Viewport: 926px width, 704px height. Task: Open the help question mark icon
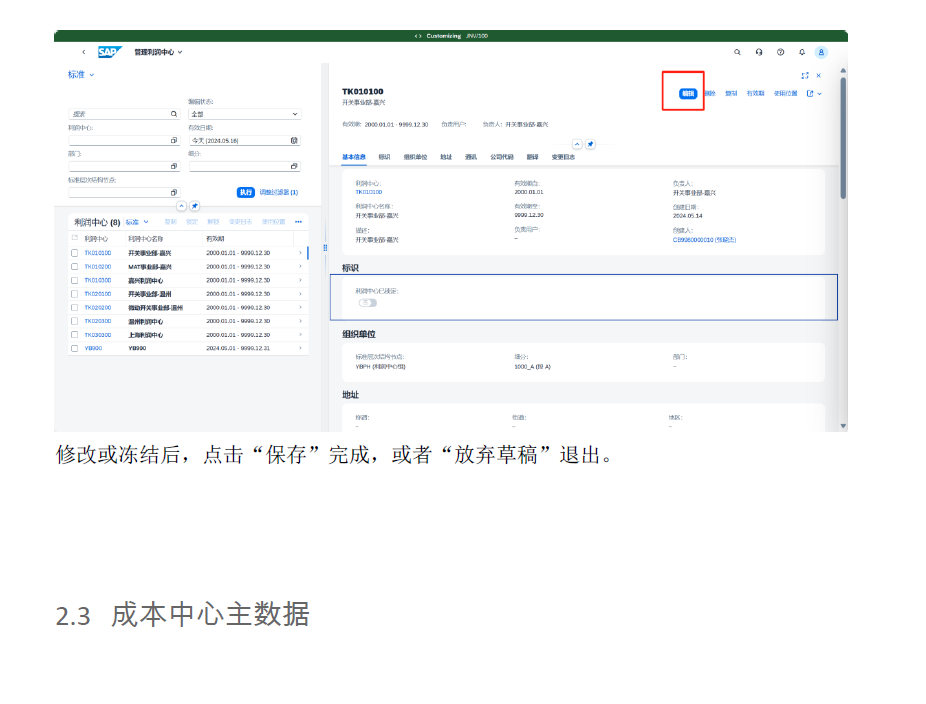(780, 52)
